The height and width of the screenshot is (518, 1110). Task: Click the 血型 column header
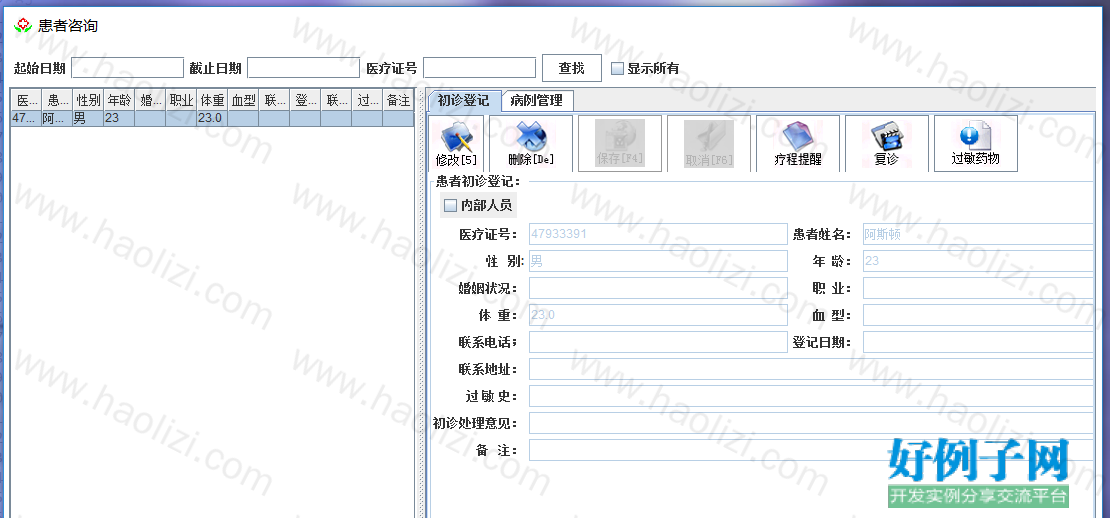coord(243,100)
